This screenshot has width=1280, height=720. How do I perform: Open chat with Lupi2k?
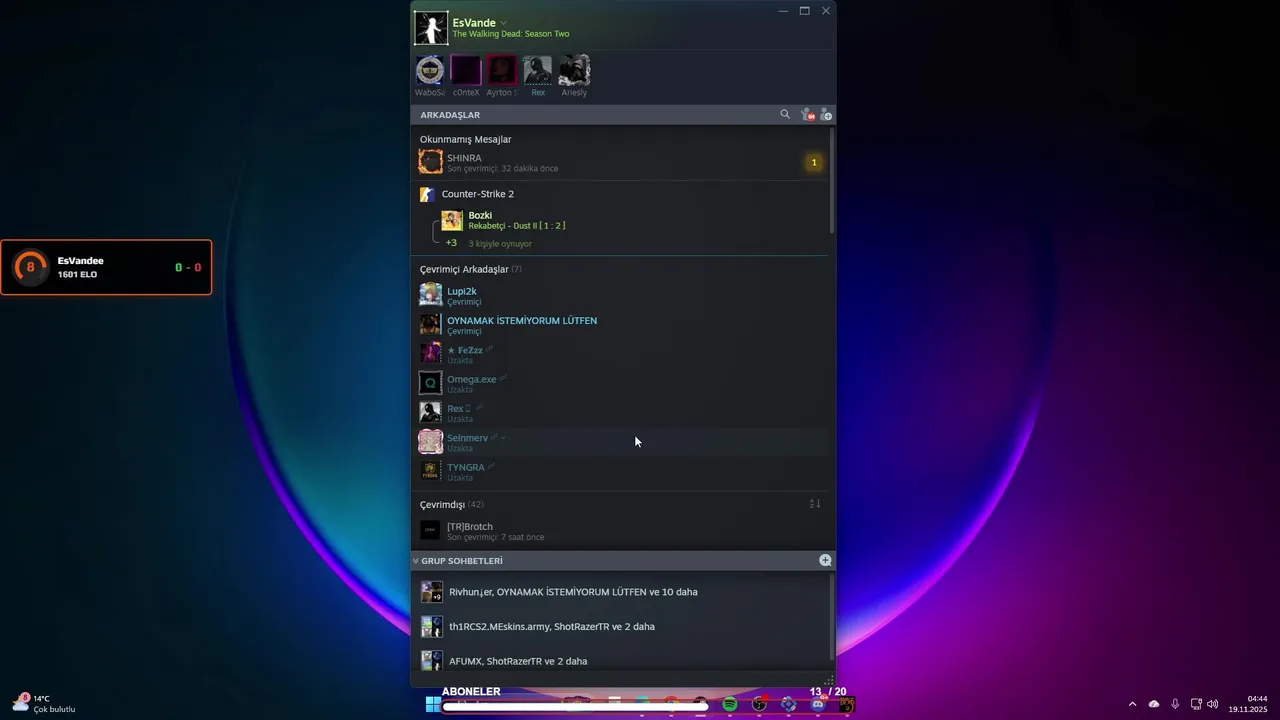[x=622, y=295]
